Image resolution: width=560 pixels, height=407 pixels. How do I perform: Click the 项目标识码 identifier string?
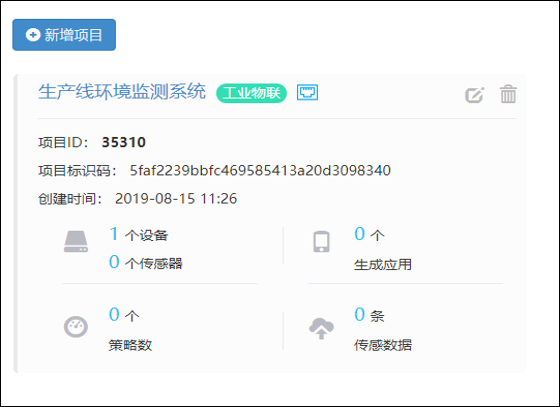point(260,170)
